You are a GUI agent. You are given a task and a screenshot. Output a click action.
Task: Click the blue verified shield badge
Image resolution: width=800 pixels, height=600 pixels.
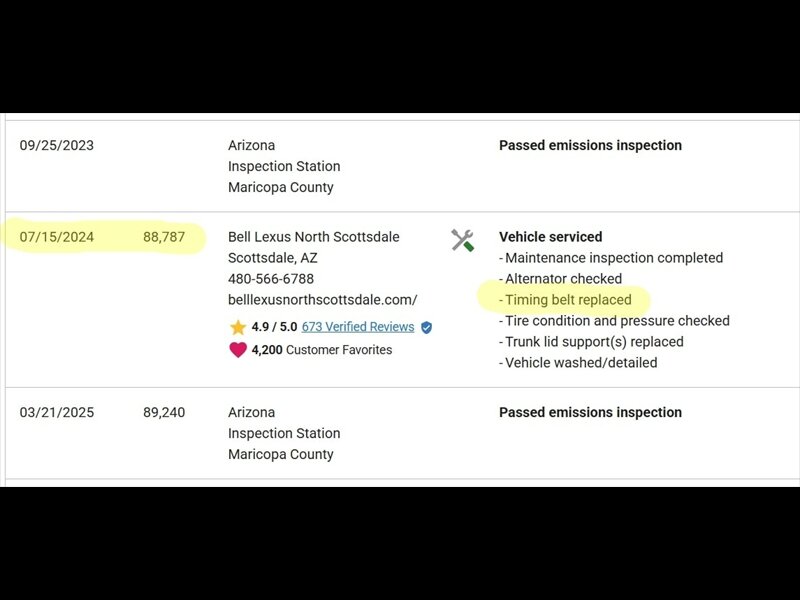click(x=427, y=327)
